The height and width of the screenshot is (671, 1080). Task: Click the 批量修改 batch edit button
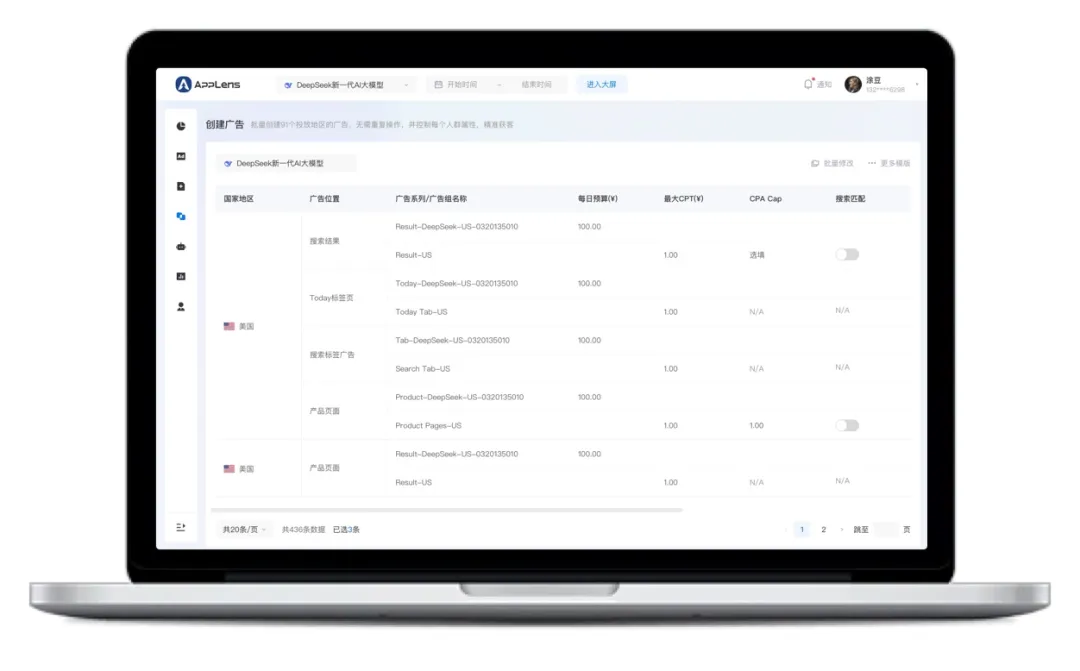832,163
